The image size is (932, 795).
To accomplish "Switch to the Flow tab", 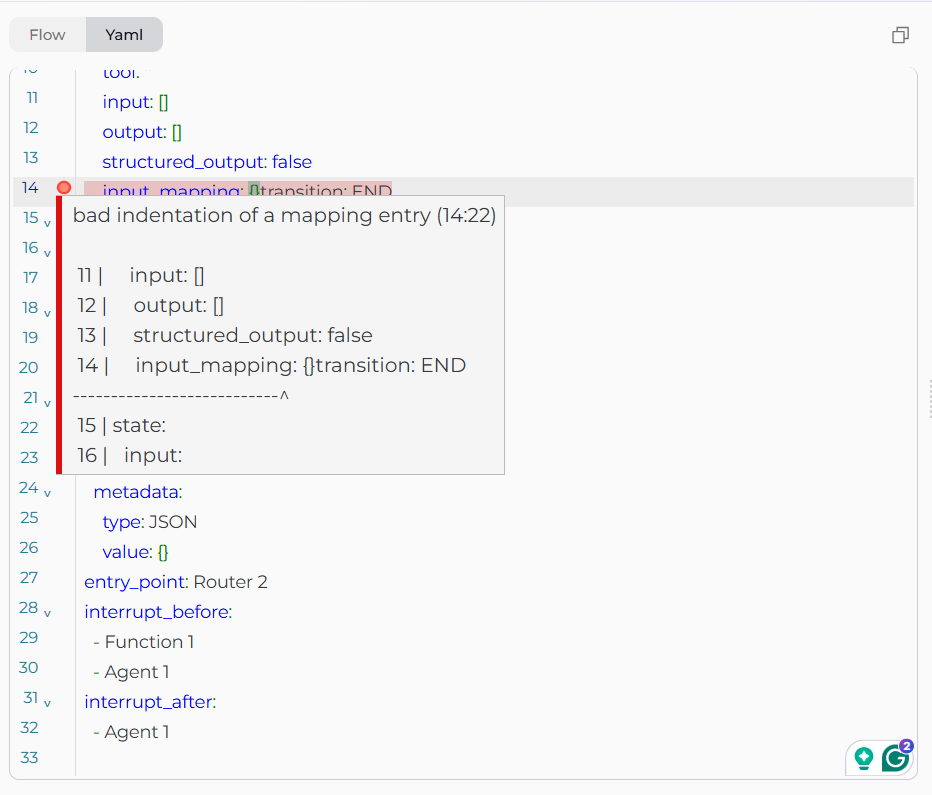I will coord(47,35).
